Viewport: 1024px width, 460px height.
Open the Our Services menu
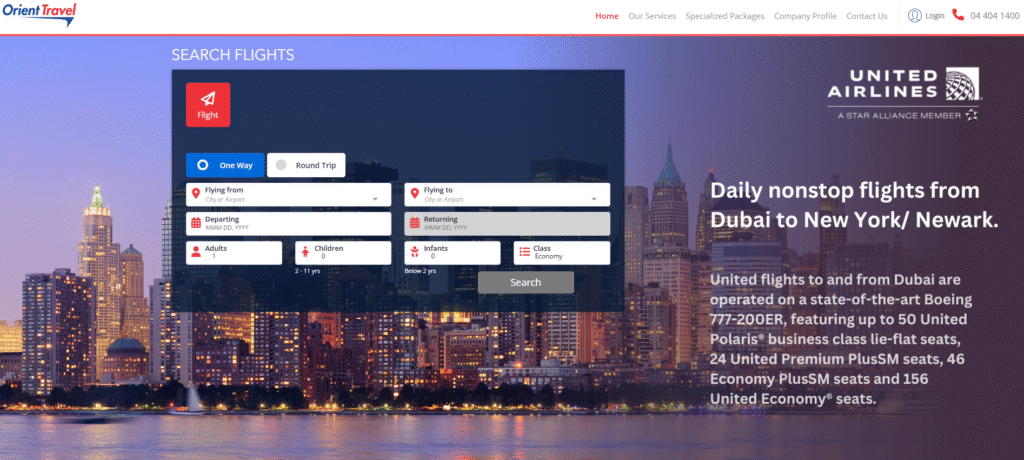(652, 16)
